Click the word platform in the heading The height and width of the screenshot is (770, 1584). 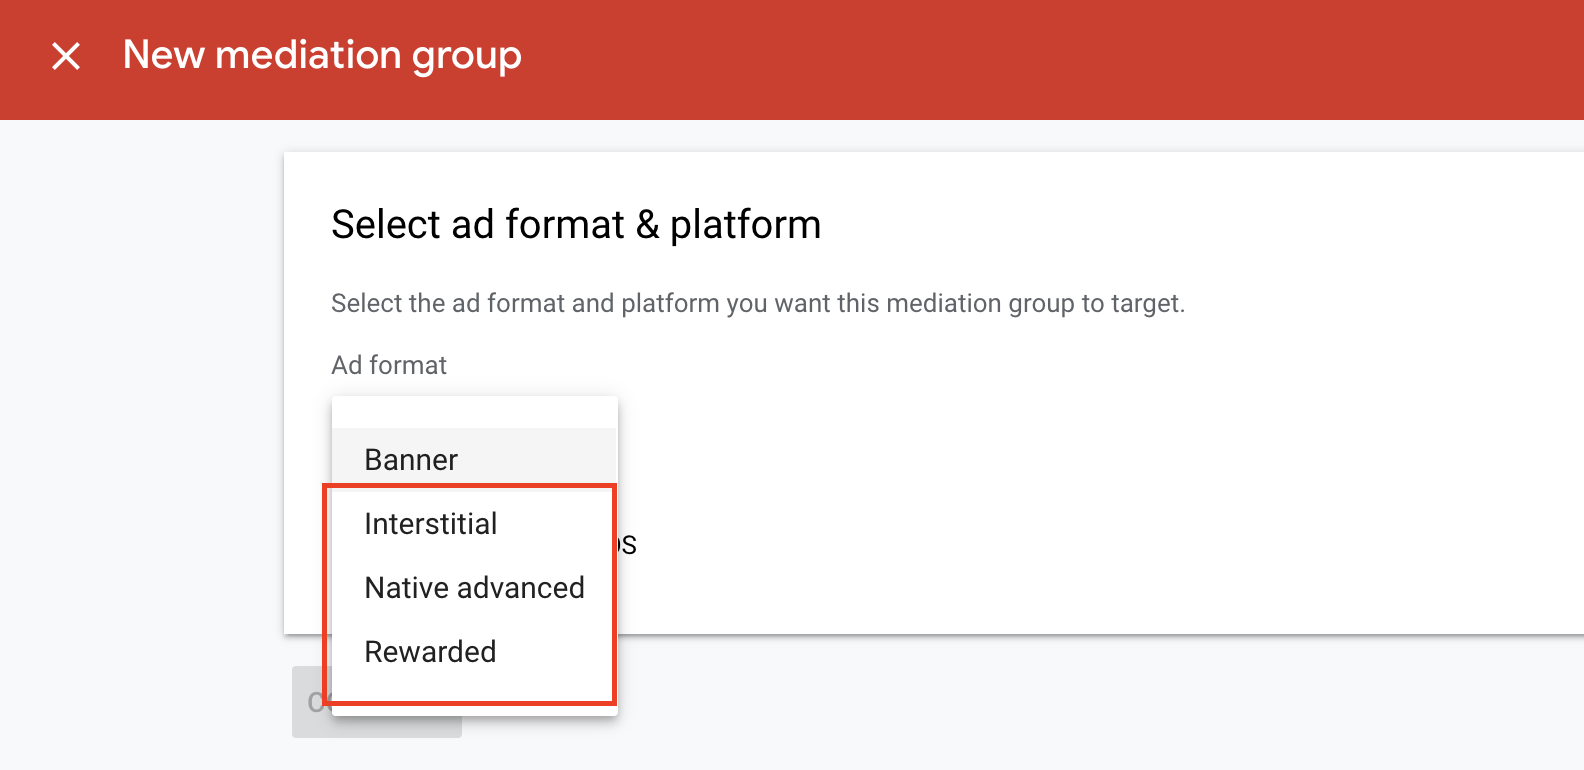tap(745, 226)
